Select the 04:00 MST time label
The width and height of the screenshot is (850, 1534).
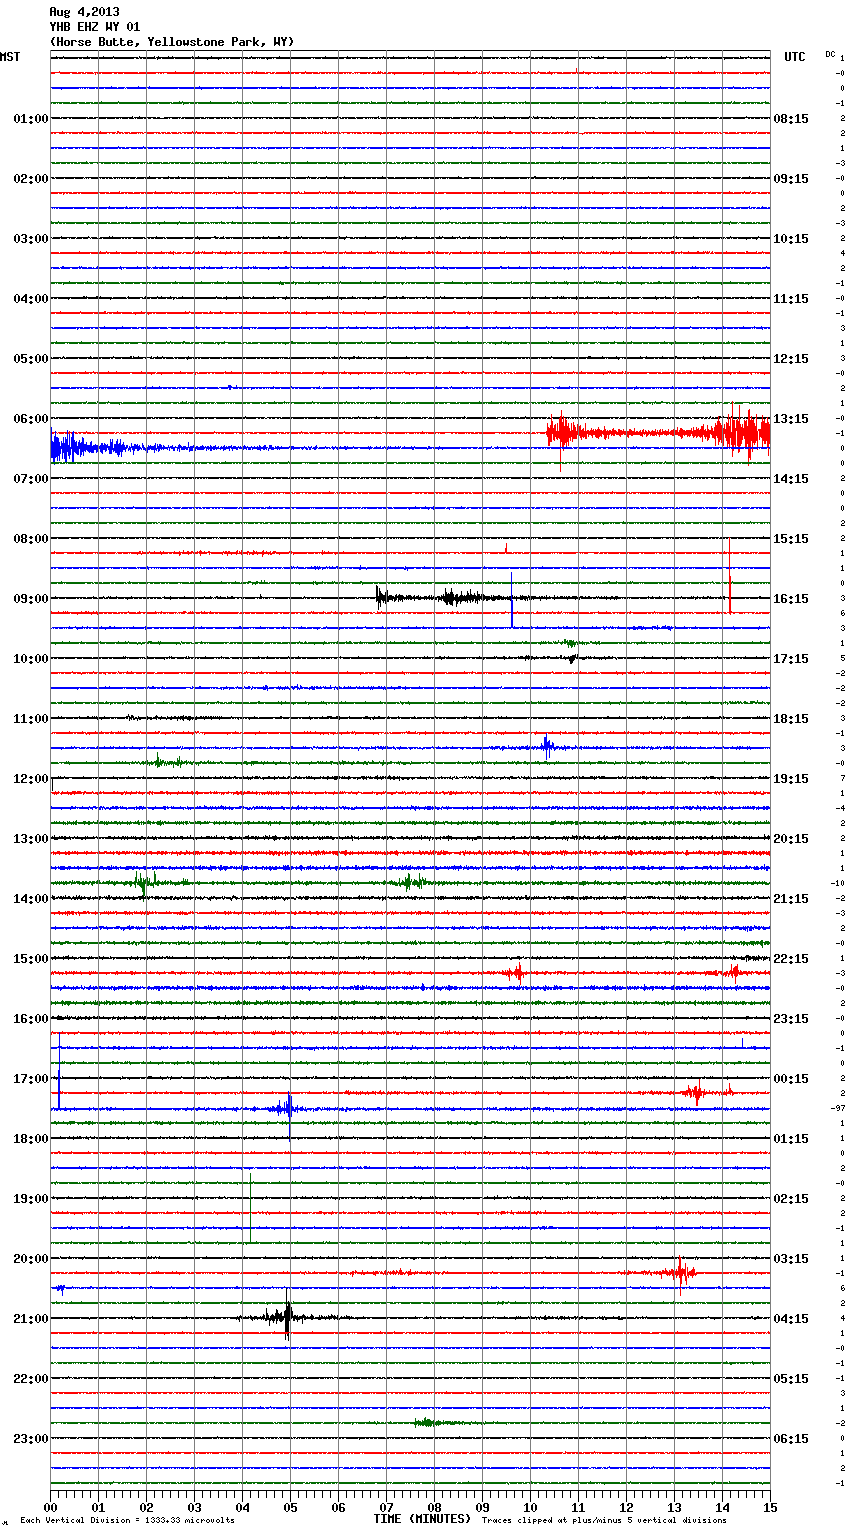(31, 299)
